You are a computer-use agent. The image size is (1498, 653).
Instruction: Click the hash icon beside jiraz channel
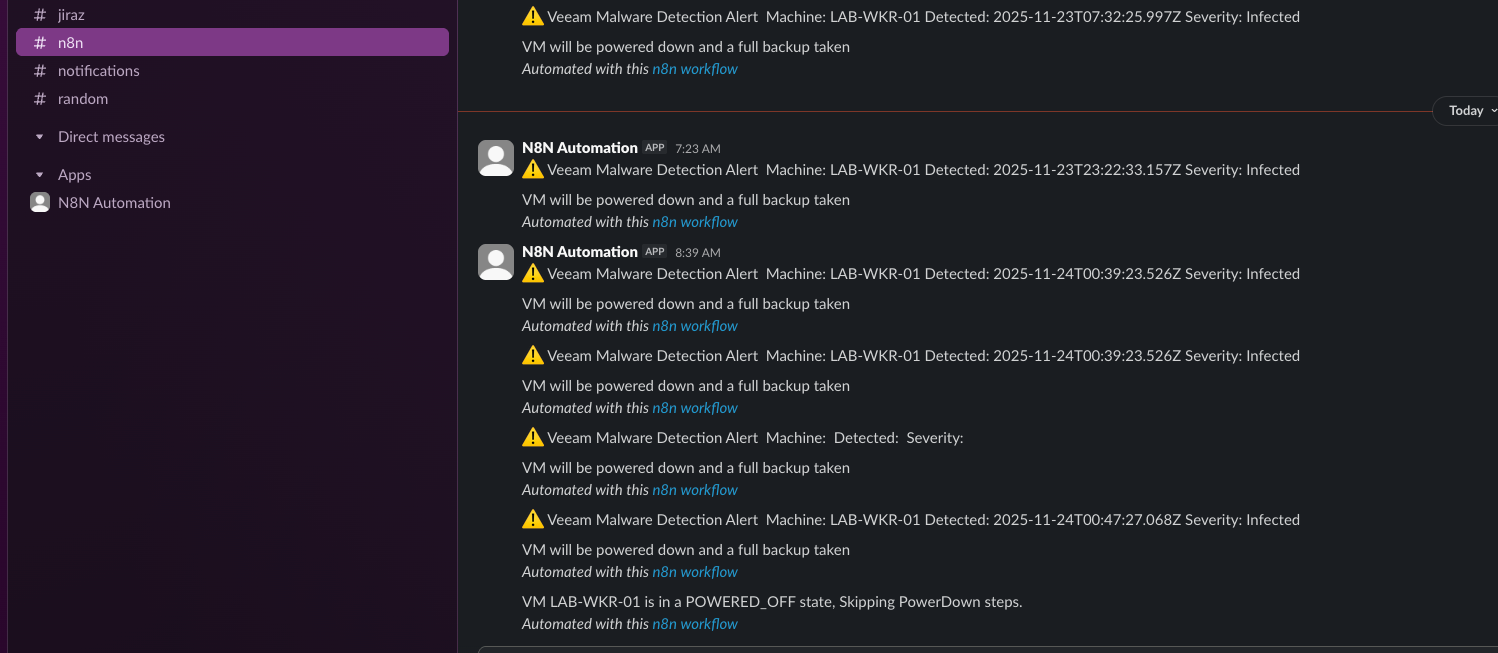40,15
